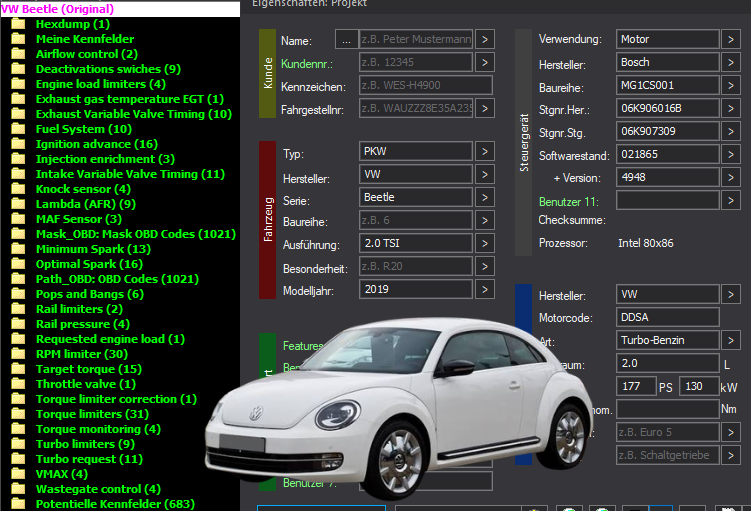Click Potentielle Kennfelder (683) folder icon
The image size is (751, 511).
[18, 504]
